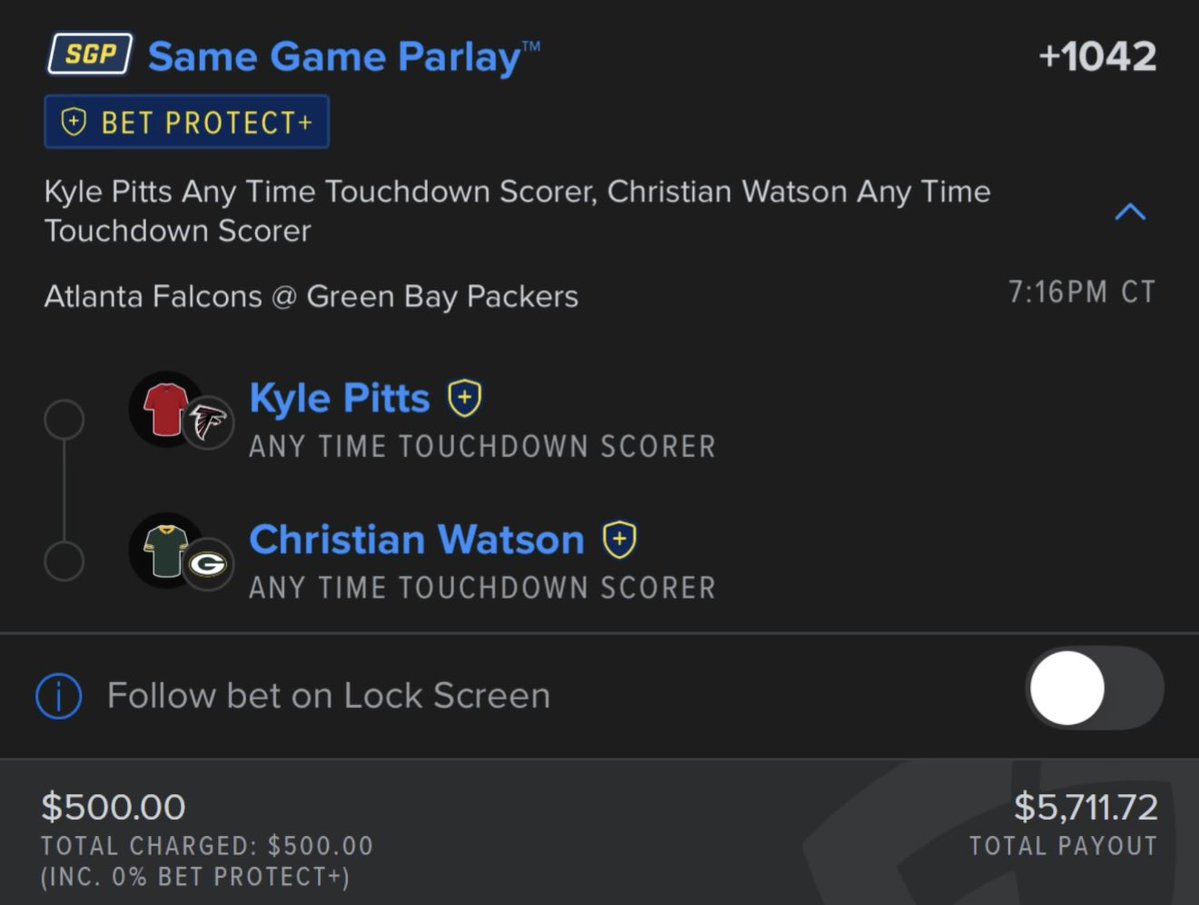This screenshot has width=1199, height=905.
Task: Select the Christian Watson leg status circle
Action: coord(64,561)
